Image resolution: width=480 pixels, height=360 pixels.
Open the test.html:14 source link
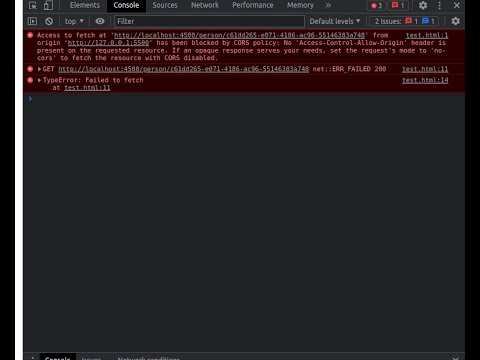[425, 80]
